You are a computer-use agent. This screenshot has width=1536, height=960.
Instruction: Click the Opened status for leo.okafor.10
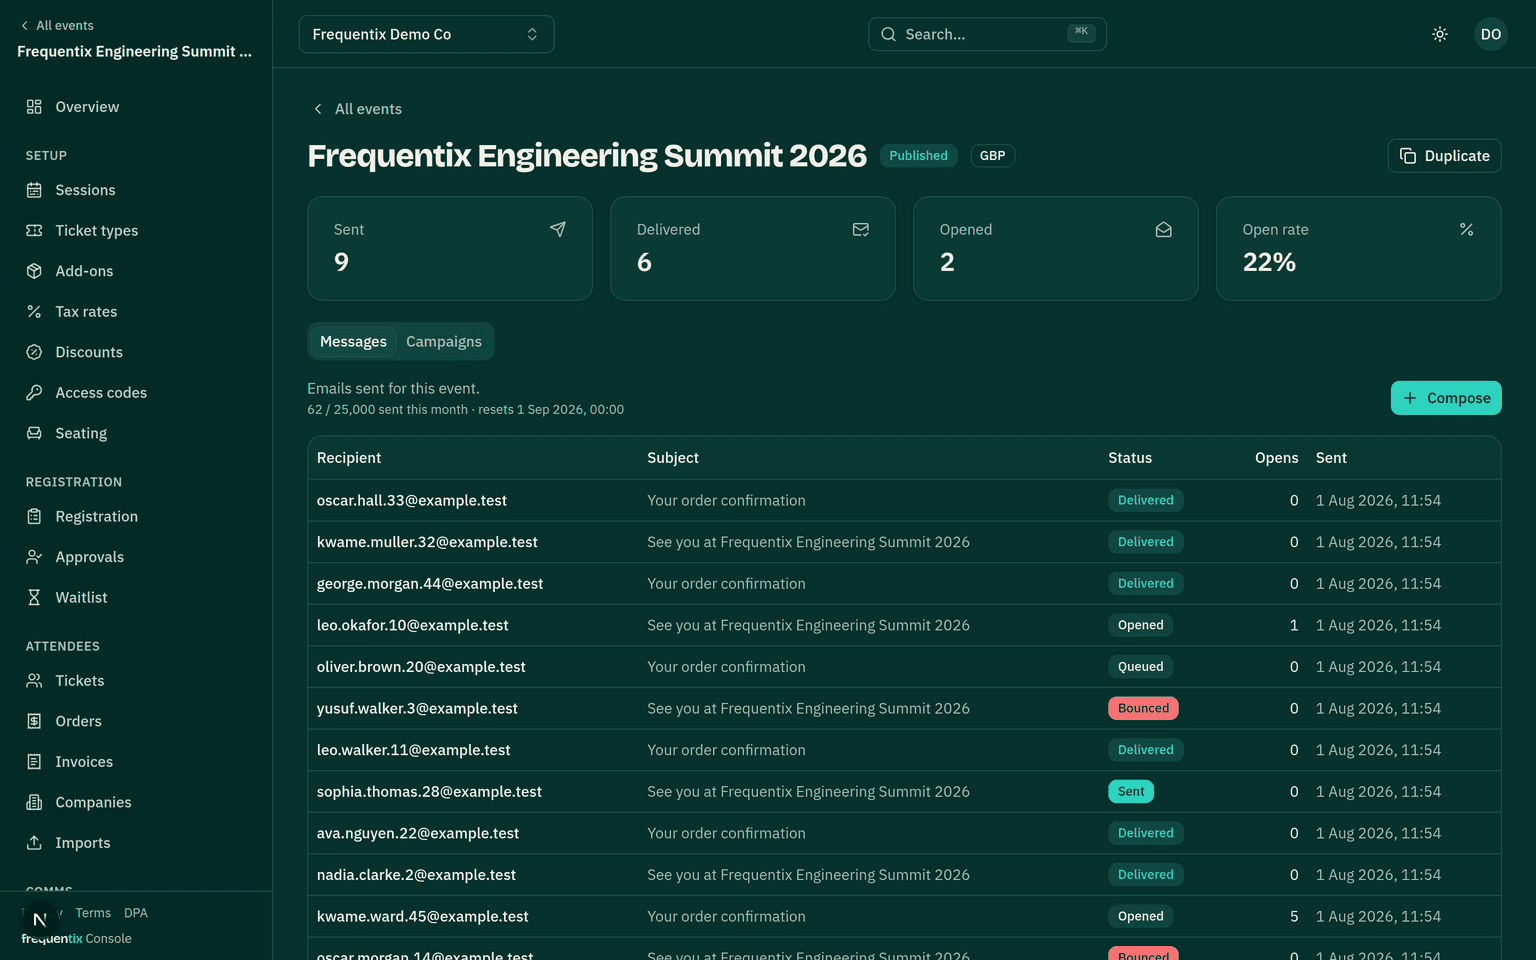[1140, 625]
